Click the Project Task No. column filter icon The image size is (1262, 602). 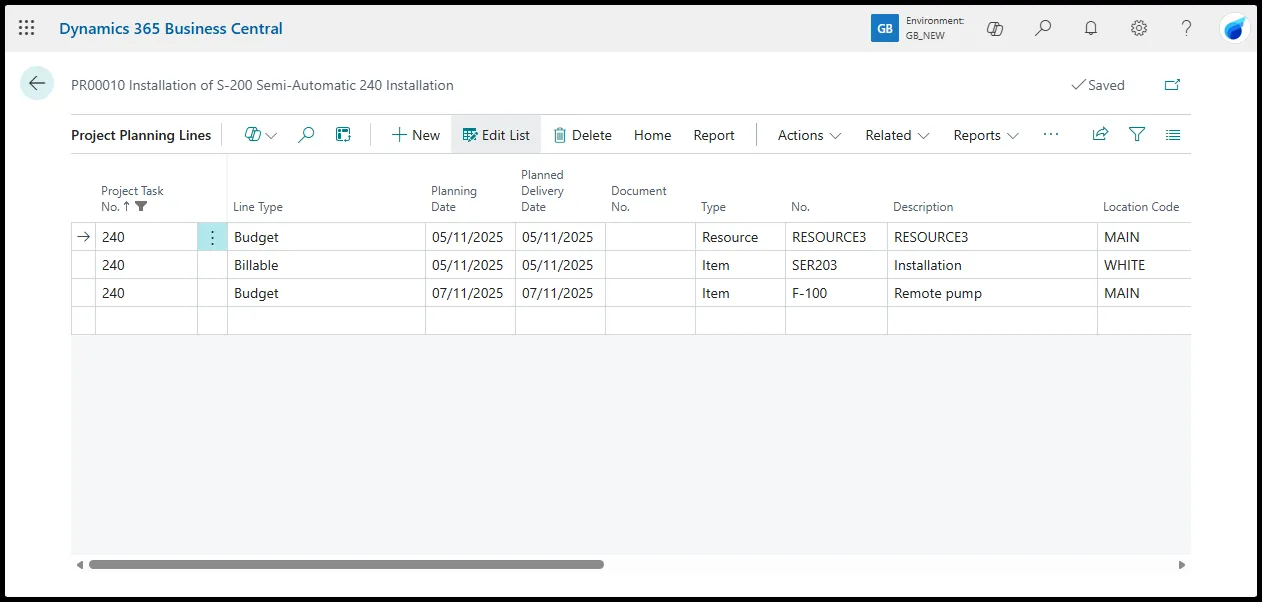point(141,207)
